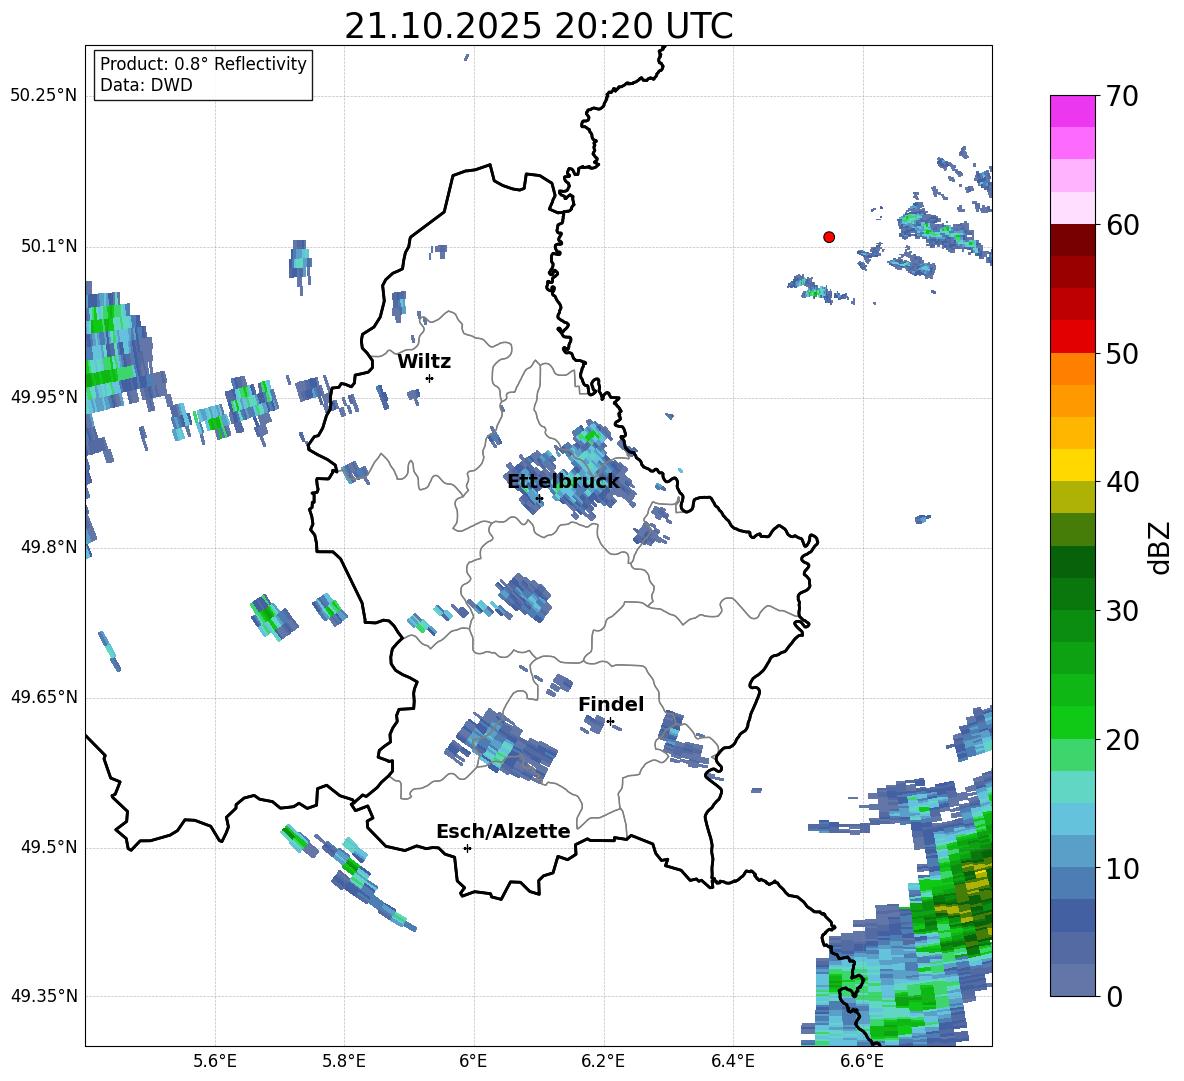Screen dimensions: 1184x1081
Task: Click the title '21.10.2025 20:20 UTC'
Action: pyautogui.click(x=538, y=26)
